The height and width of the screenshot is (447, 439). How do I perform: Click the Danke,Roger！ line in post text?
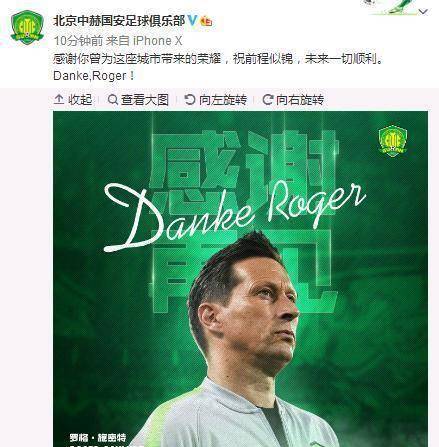94,76
